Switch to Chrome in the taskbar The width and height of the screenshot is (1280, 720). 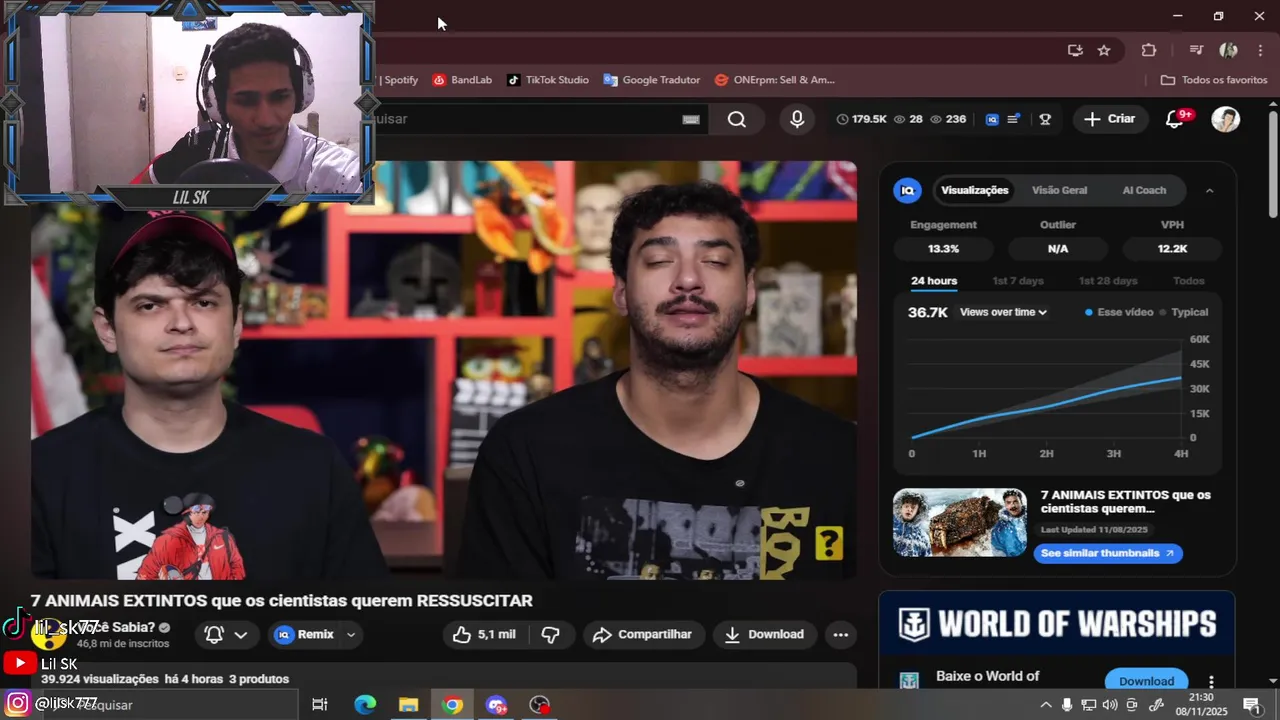tap(452, 705)
